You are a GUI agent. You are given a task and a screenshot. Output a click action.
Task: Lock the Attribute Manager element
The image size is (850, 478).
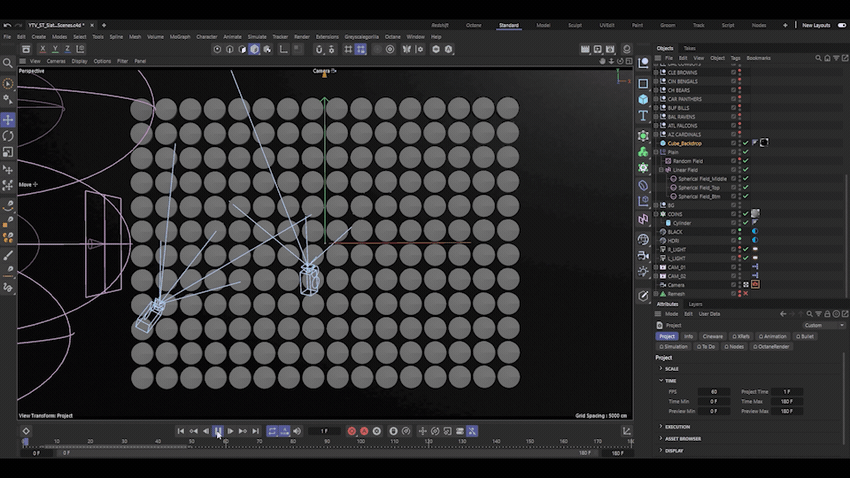tap(827, 314)
